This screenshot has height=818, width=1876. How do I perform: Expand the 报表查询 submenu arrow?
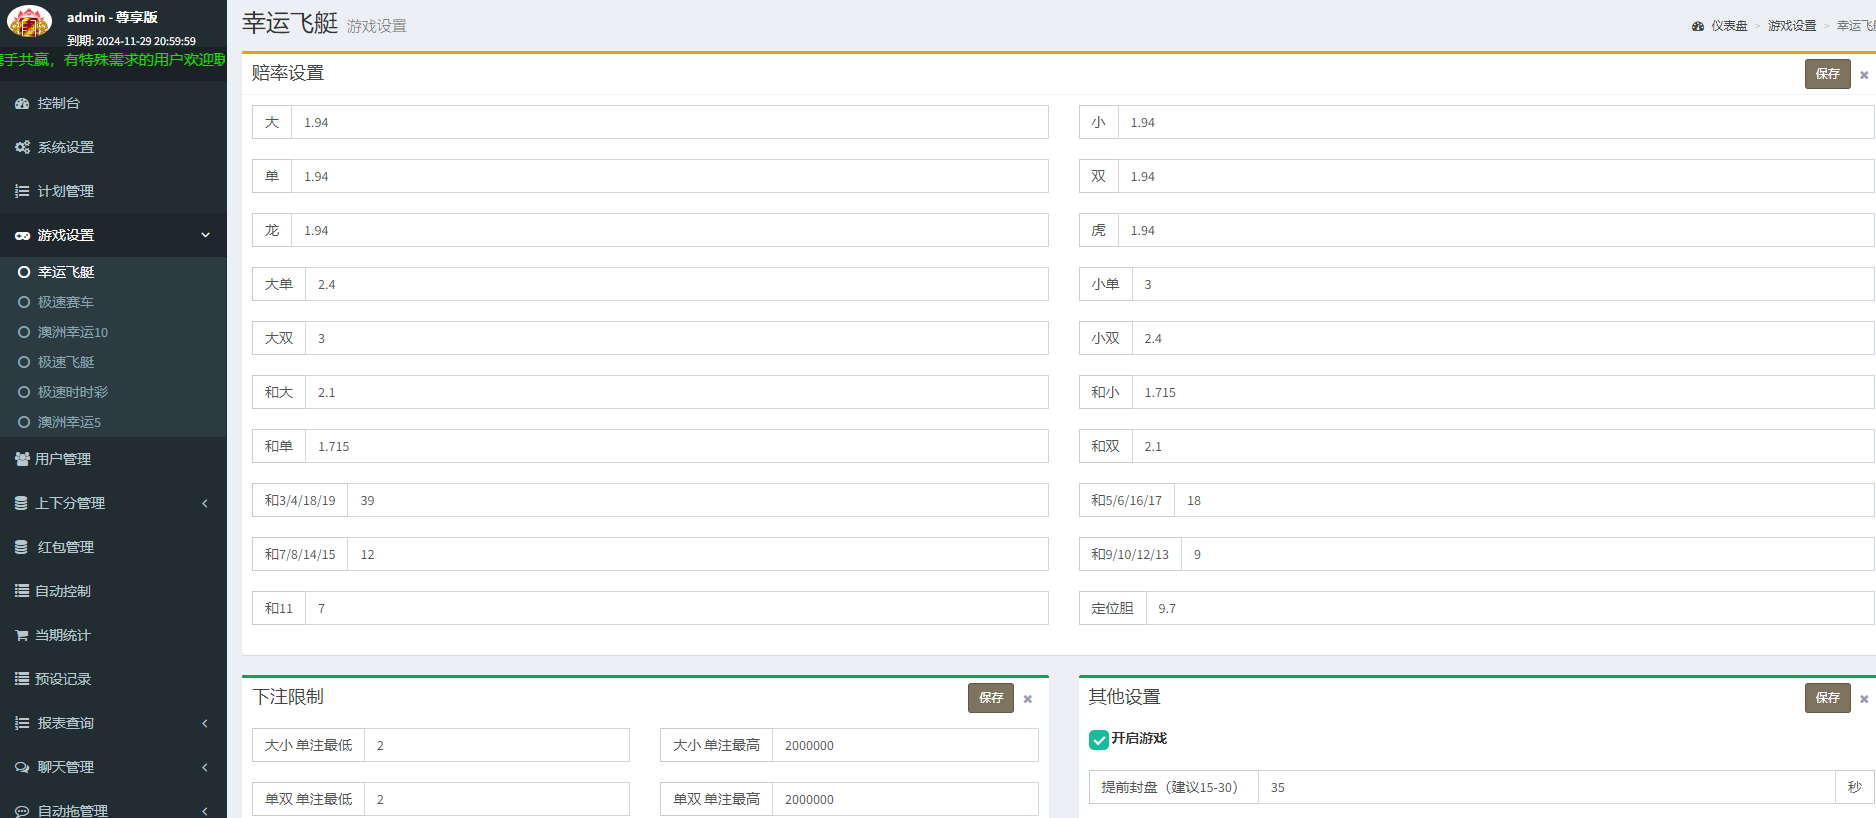coord(205,723)
